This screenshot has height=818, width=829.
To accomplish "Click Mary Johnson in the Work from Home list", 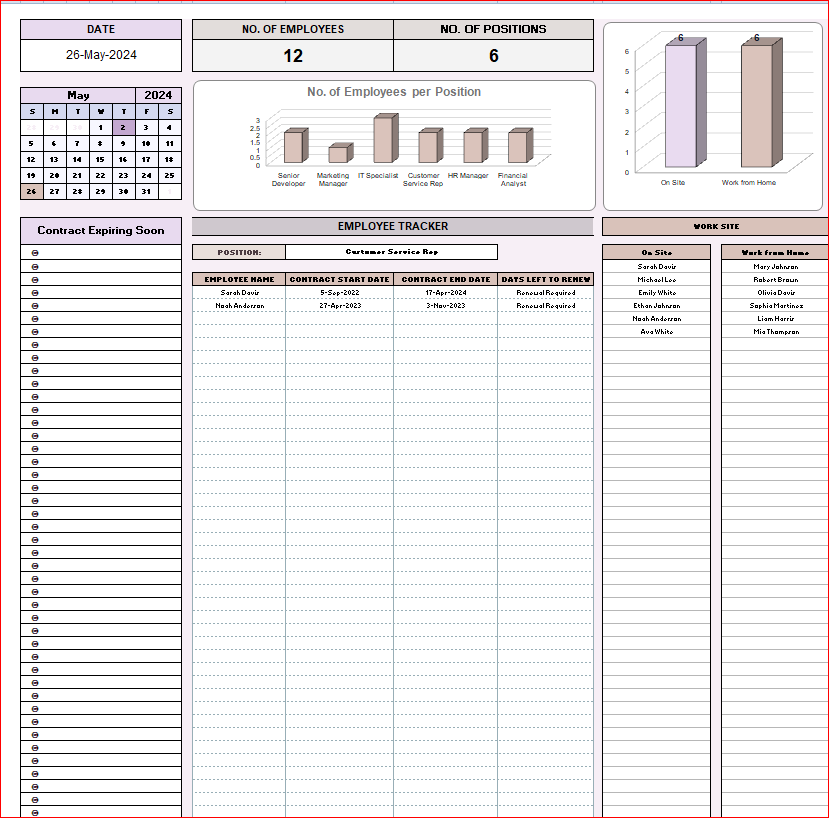I will [x=775, y=267].
